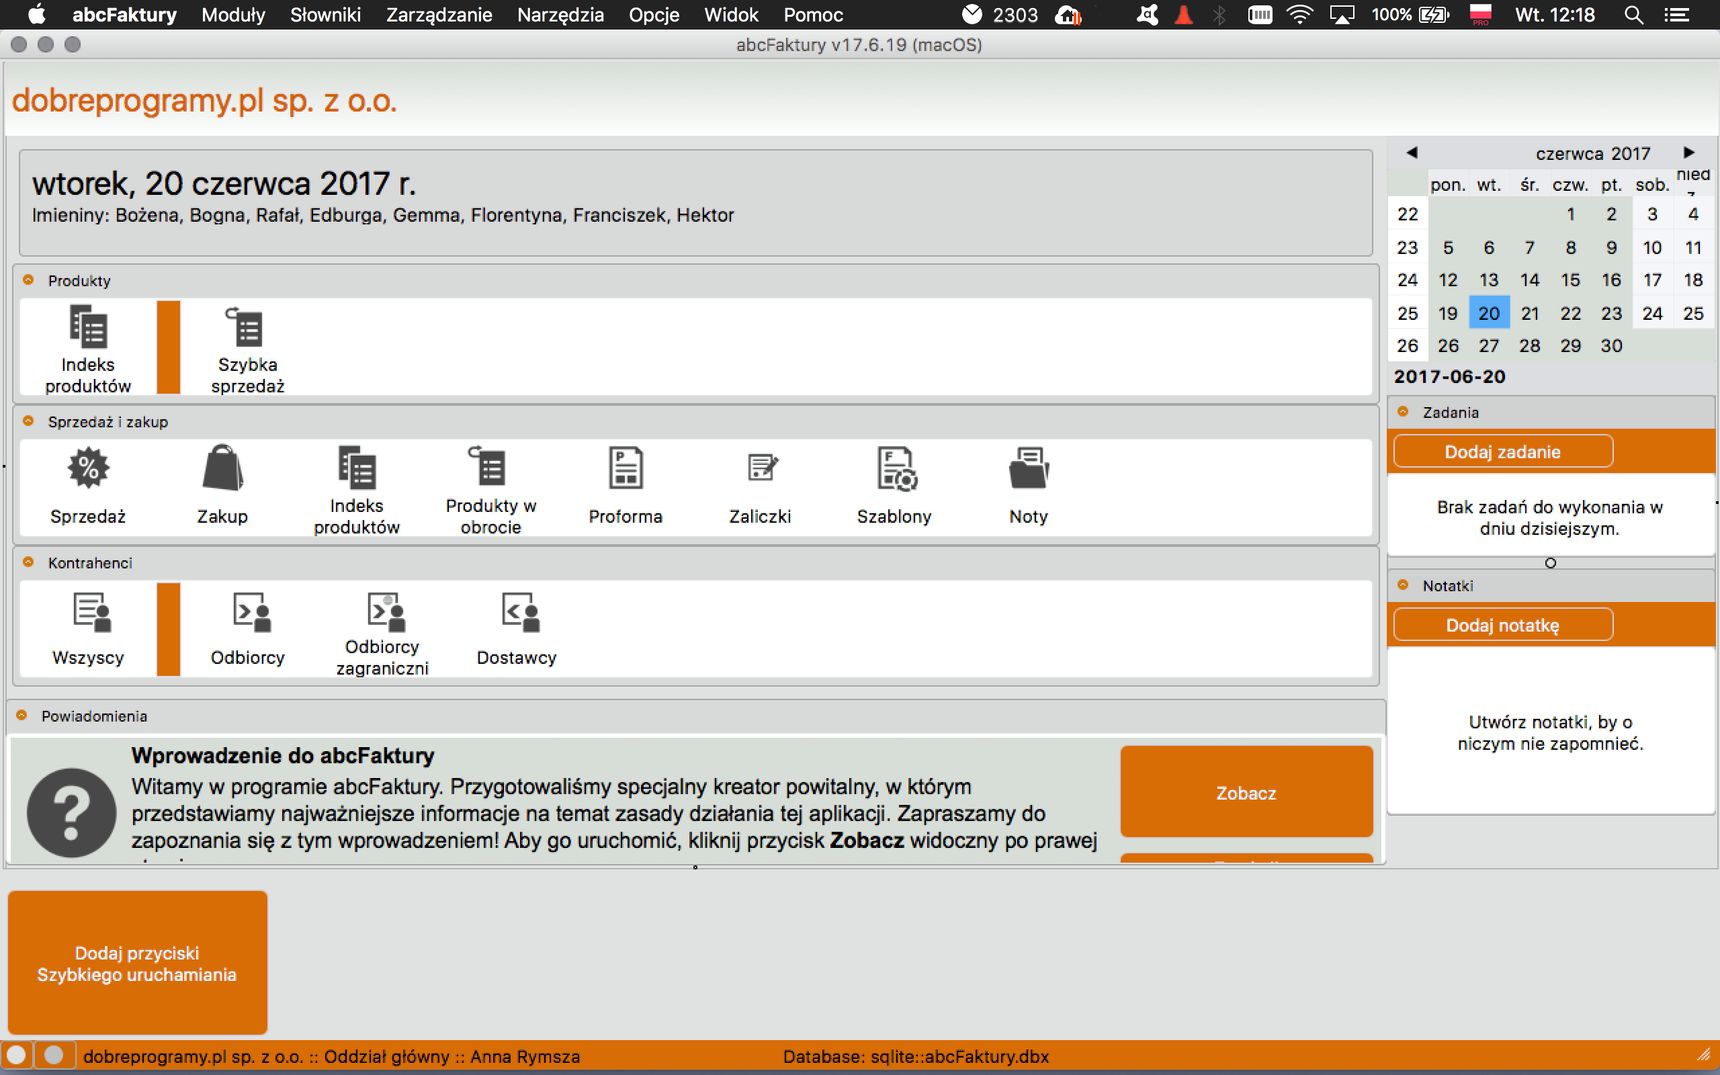Click the Zobacz button
Screen dimensions: 1720x1075
click(x=1246, y=792)
